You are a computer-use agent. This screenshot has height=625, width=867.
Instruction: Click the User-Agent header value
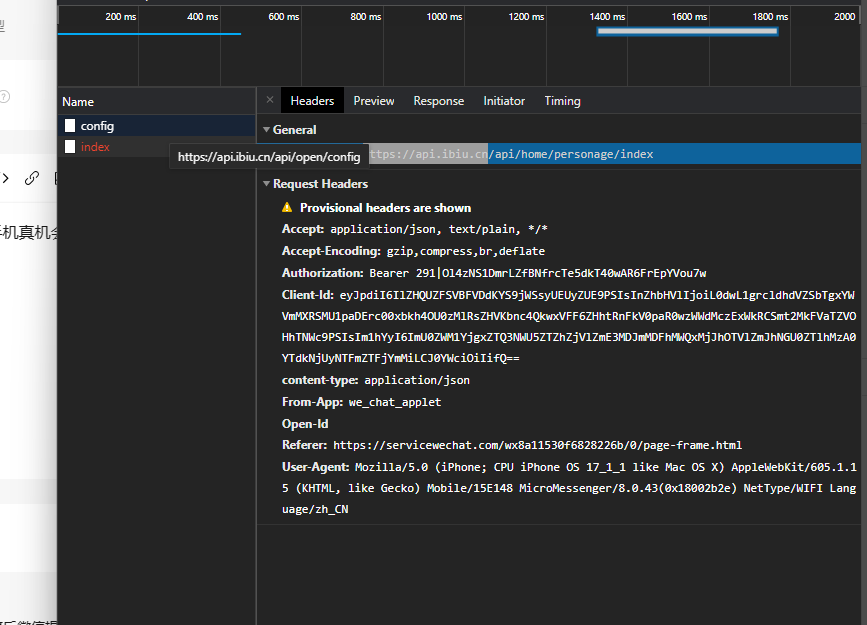569,488
